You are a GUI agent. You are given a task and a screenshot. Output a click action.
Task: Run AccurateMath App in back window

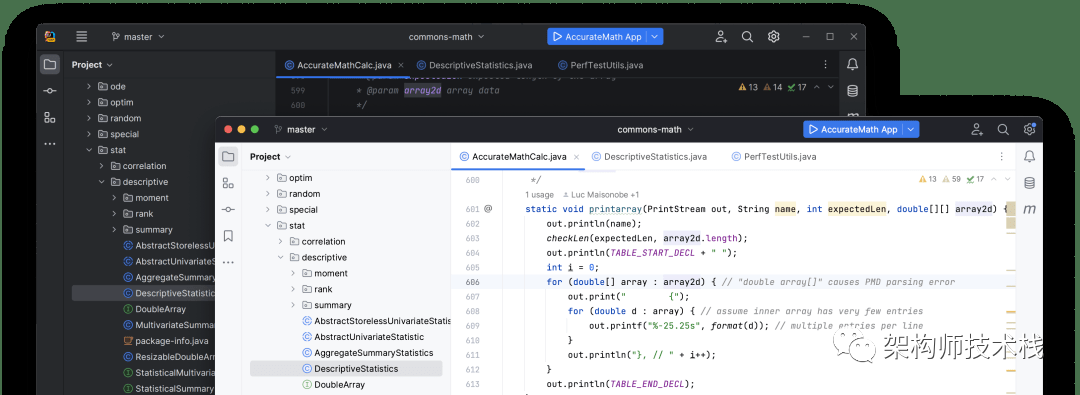[597, 37]
